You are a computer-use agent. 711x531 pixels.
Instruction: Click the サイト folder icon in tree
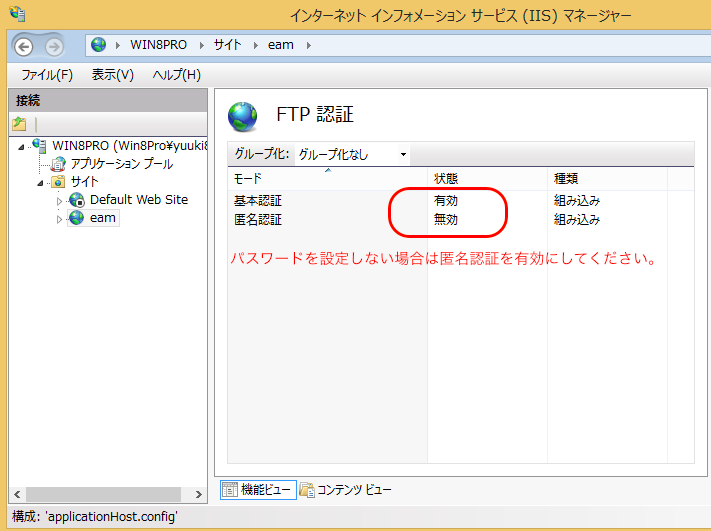[x=58, y=182]
